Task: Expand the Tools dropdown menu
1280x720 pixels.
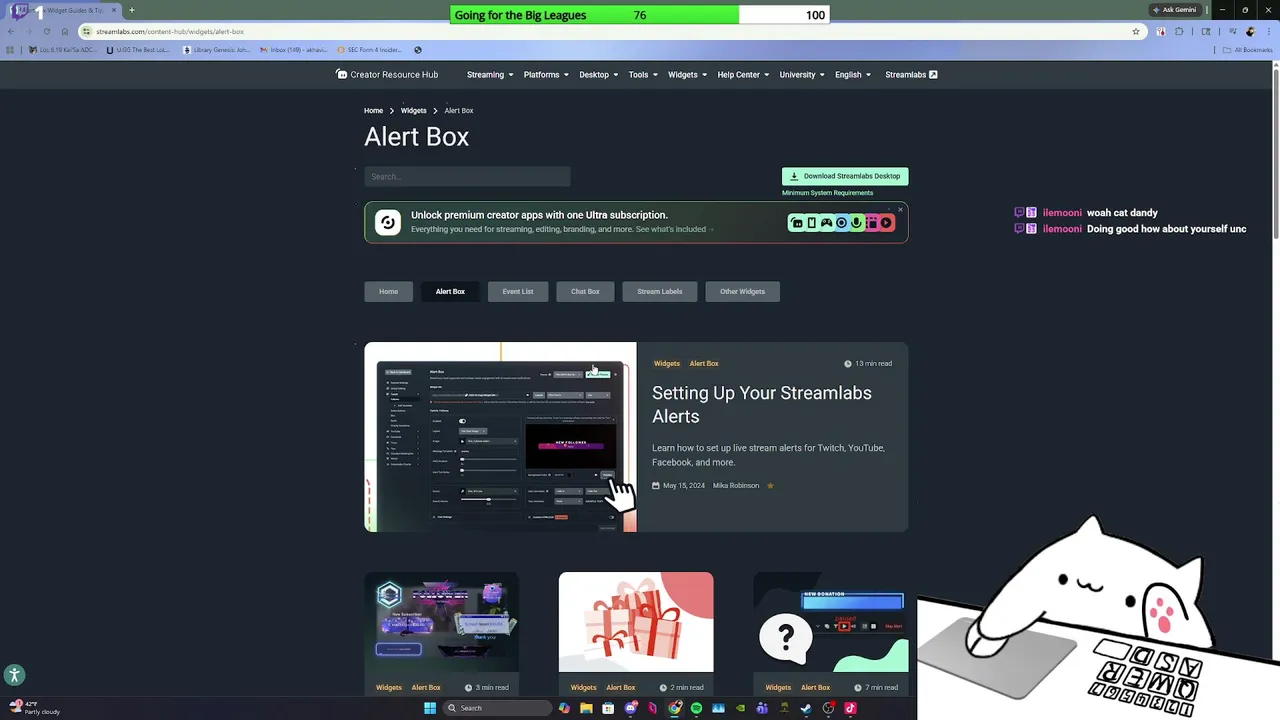Action: click(643, 74)
